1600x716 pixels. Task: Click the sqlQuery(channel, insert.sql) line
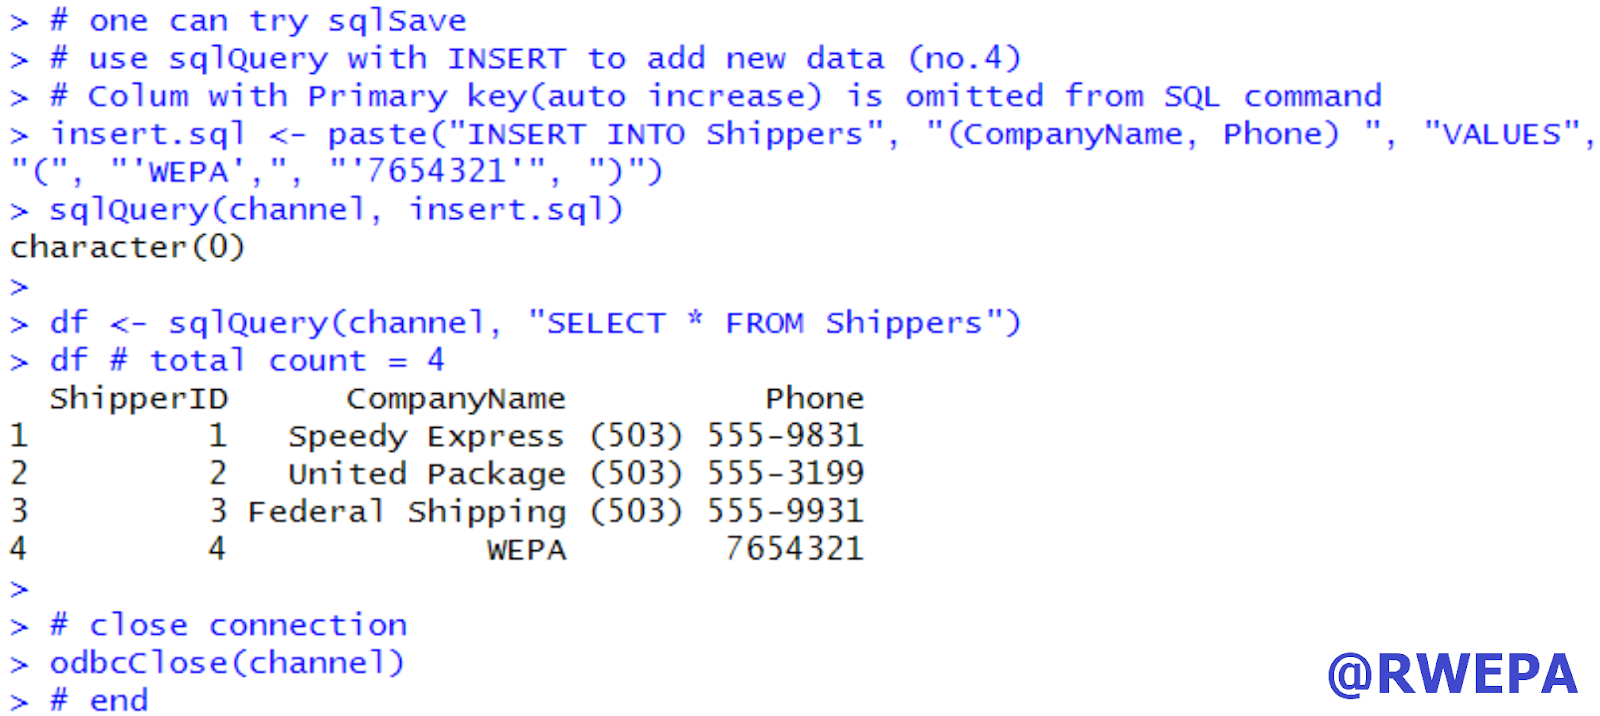pos(336,210)
